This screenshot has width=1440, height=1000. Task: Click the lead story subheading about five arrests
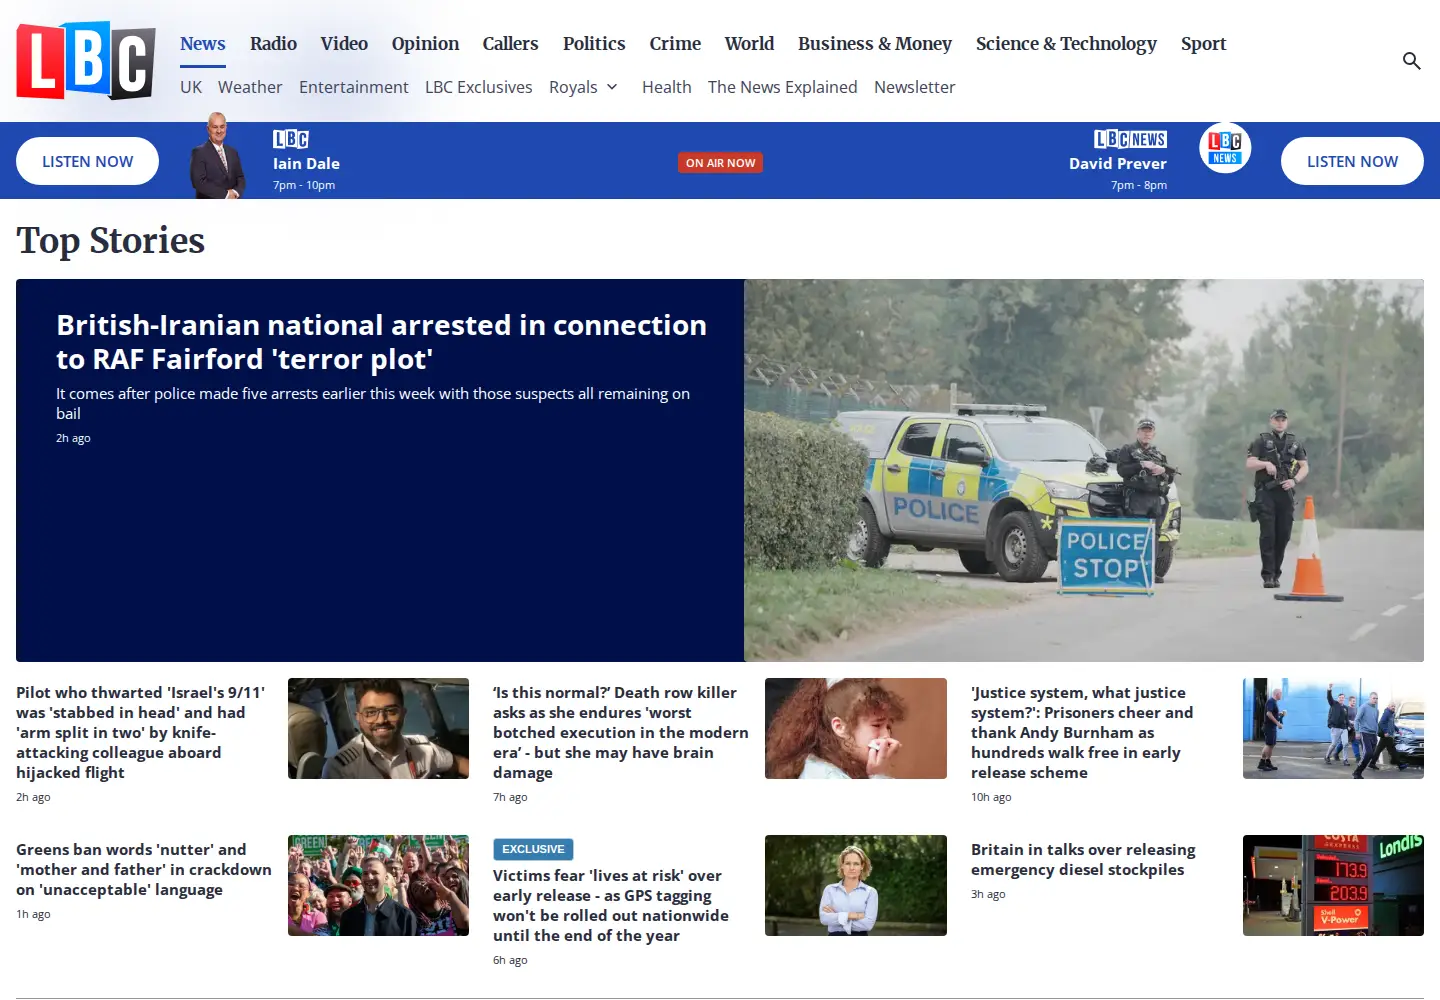click(x=373, y=403)
